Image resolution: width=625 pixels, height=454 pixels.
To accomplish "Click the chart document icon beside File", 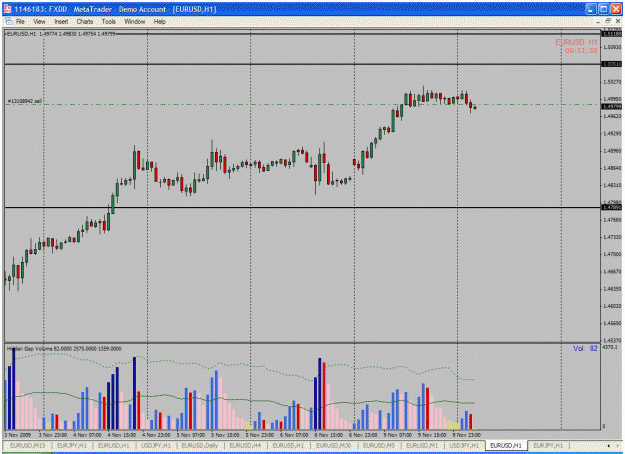I will (8, 22).
